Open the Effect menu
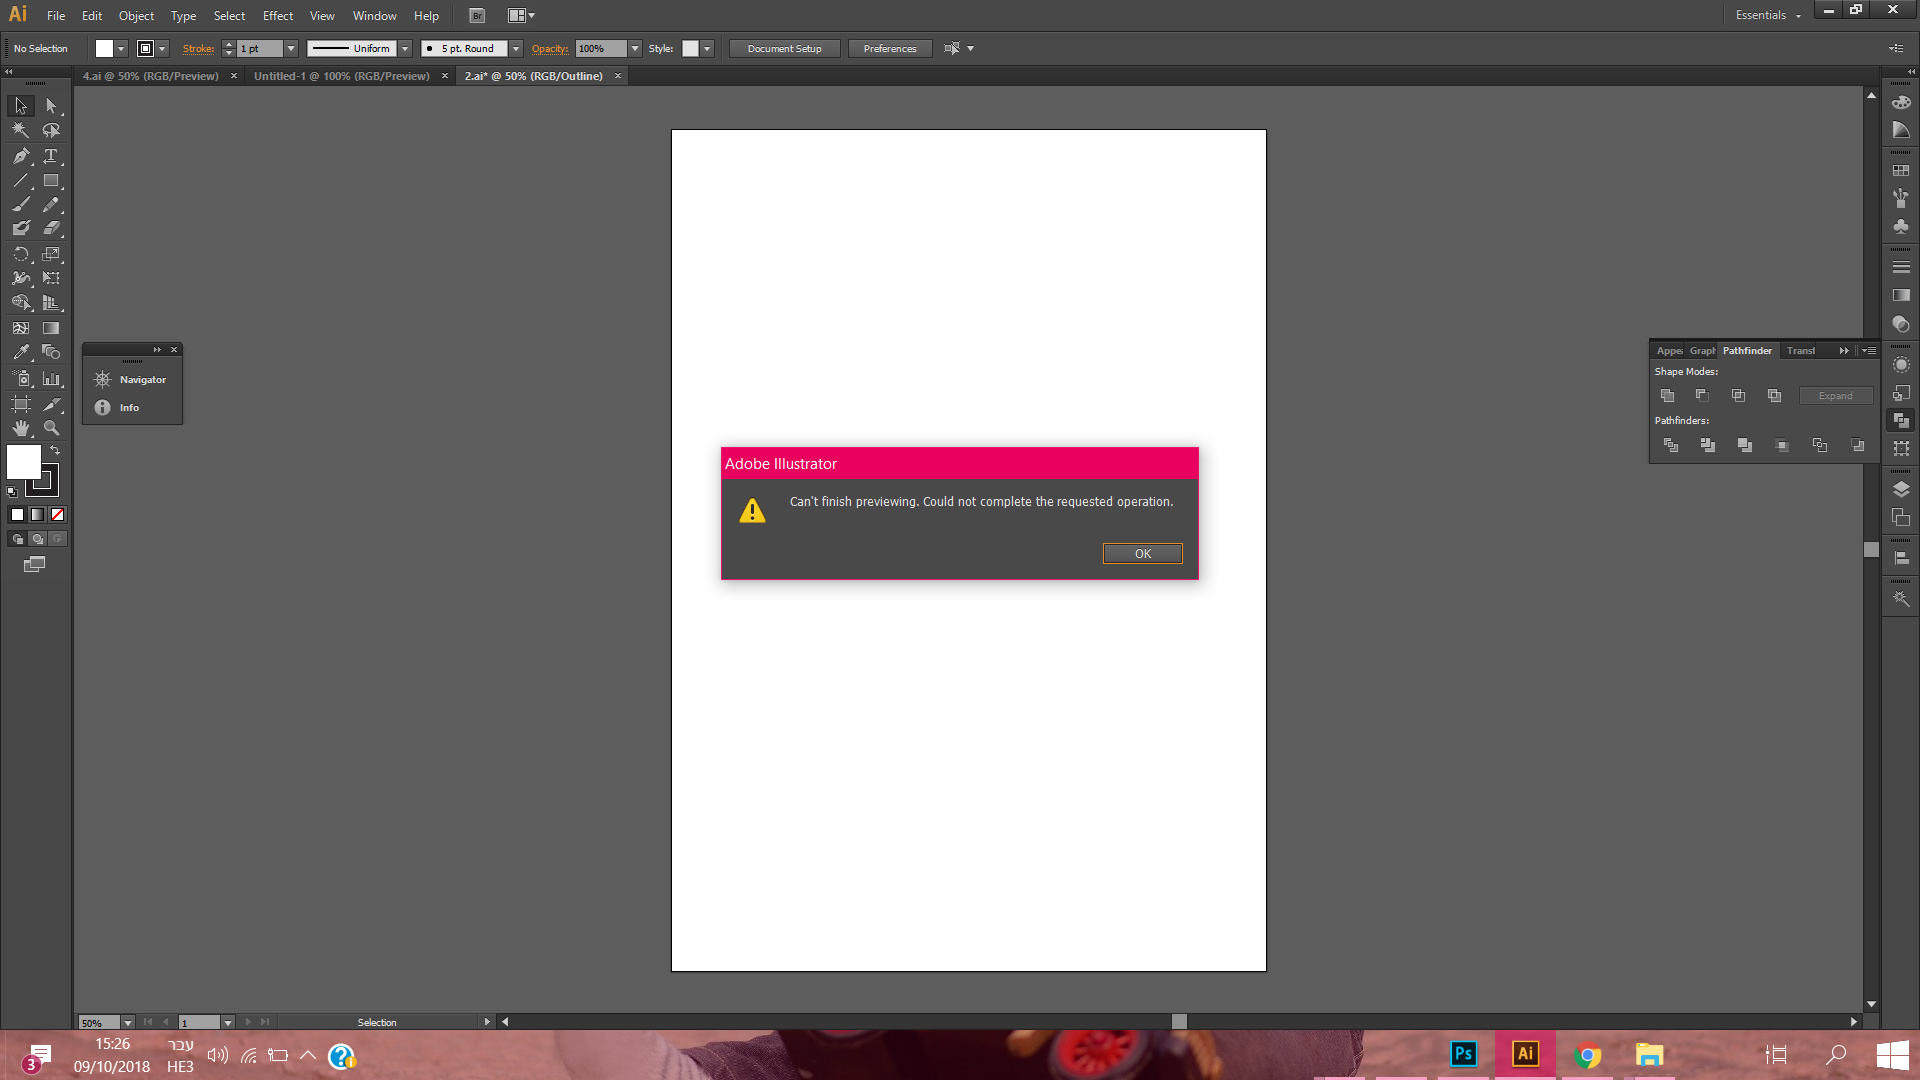 (x=277, y=15)
